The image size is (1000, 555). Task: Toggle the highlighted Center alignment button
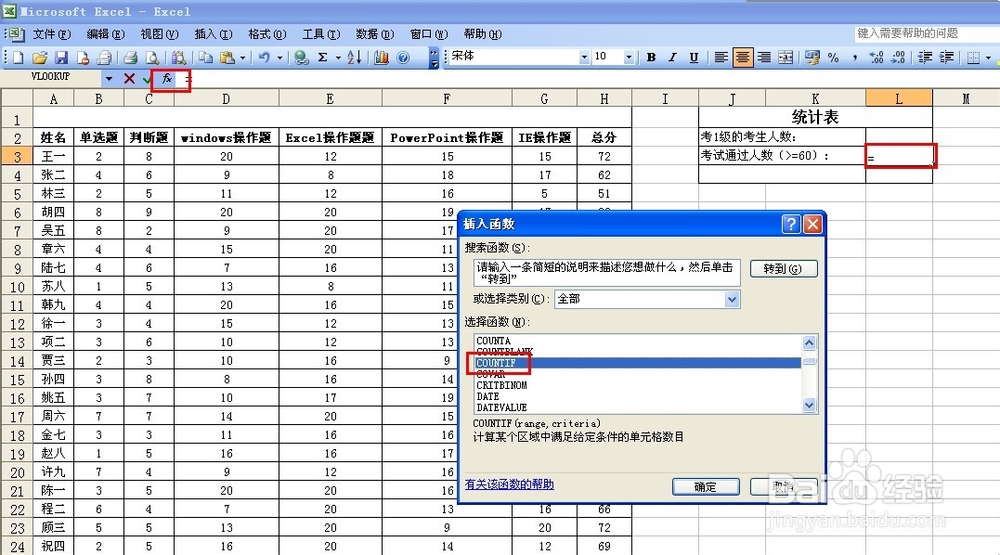point(742,57)
